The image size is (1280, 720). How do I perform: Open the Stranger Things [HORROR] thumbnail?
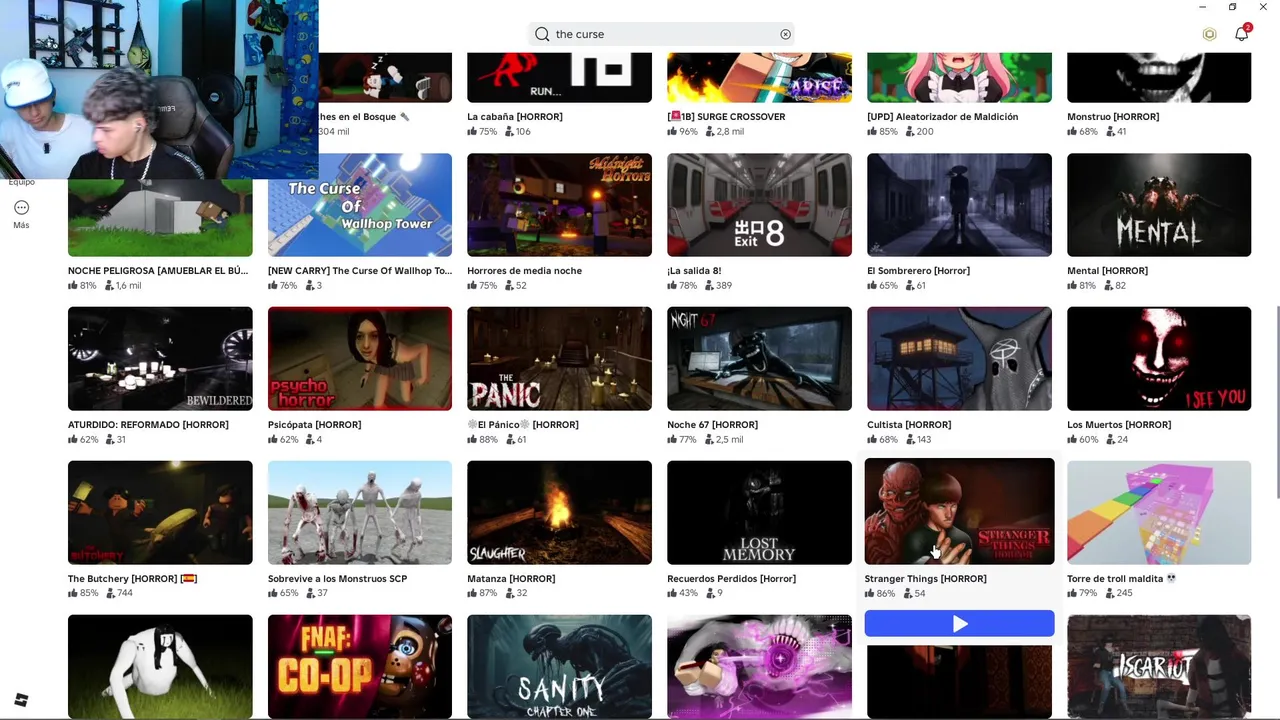tap(959, 512)
